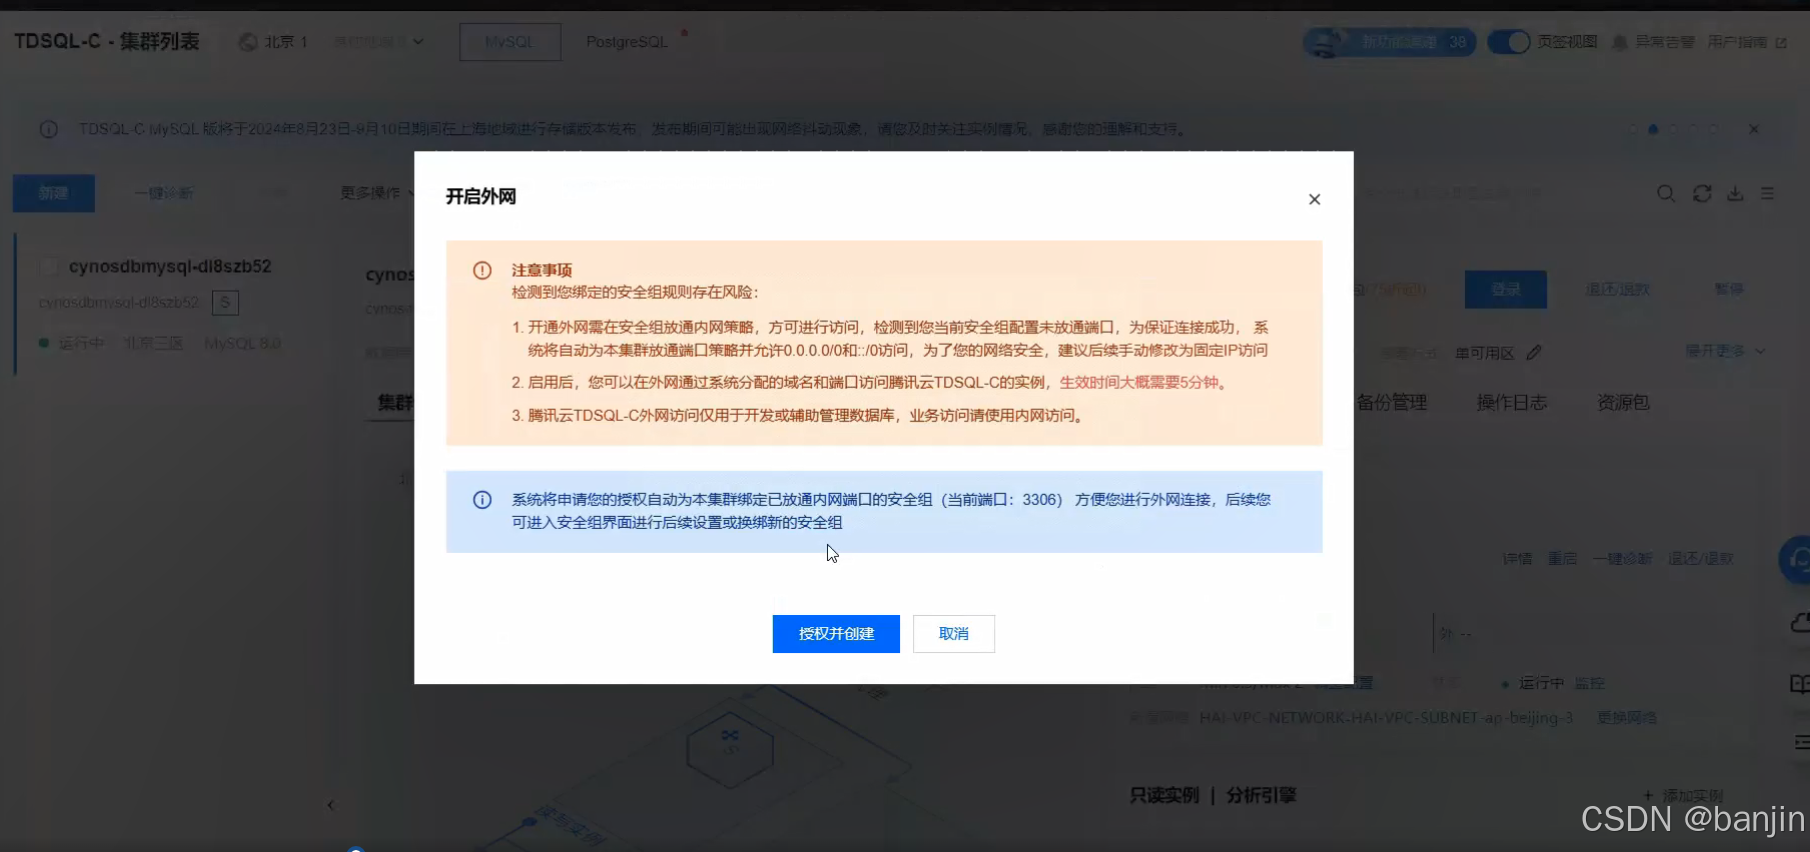Viewport: 1810px width, 852px height.
Task: Open the 备份管理 tab
Action: 1391,402
